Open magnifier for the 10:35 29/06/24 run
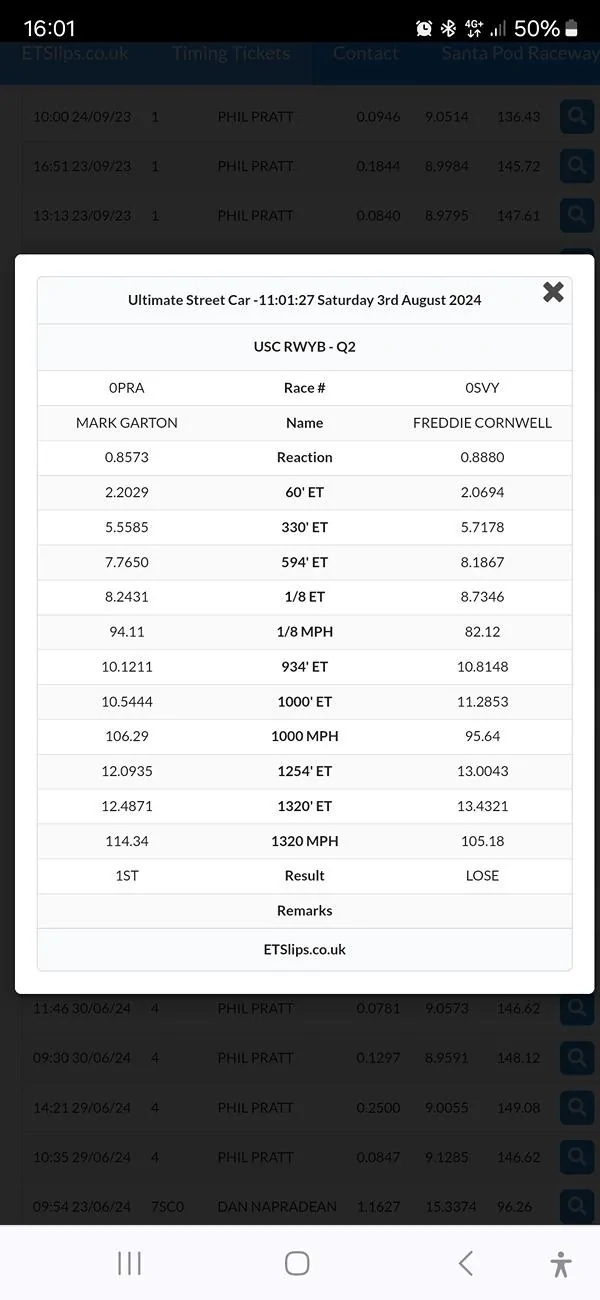 click(577, 1157)
